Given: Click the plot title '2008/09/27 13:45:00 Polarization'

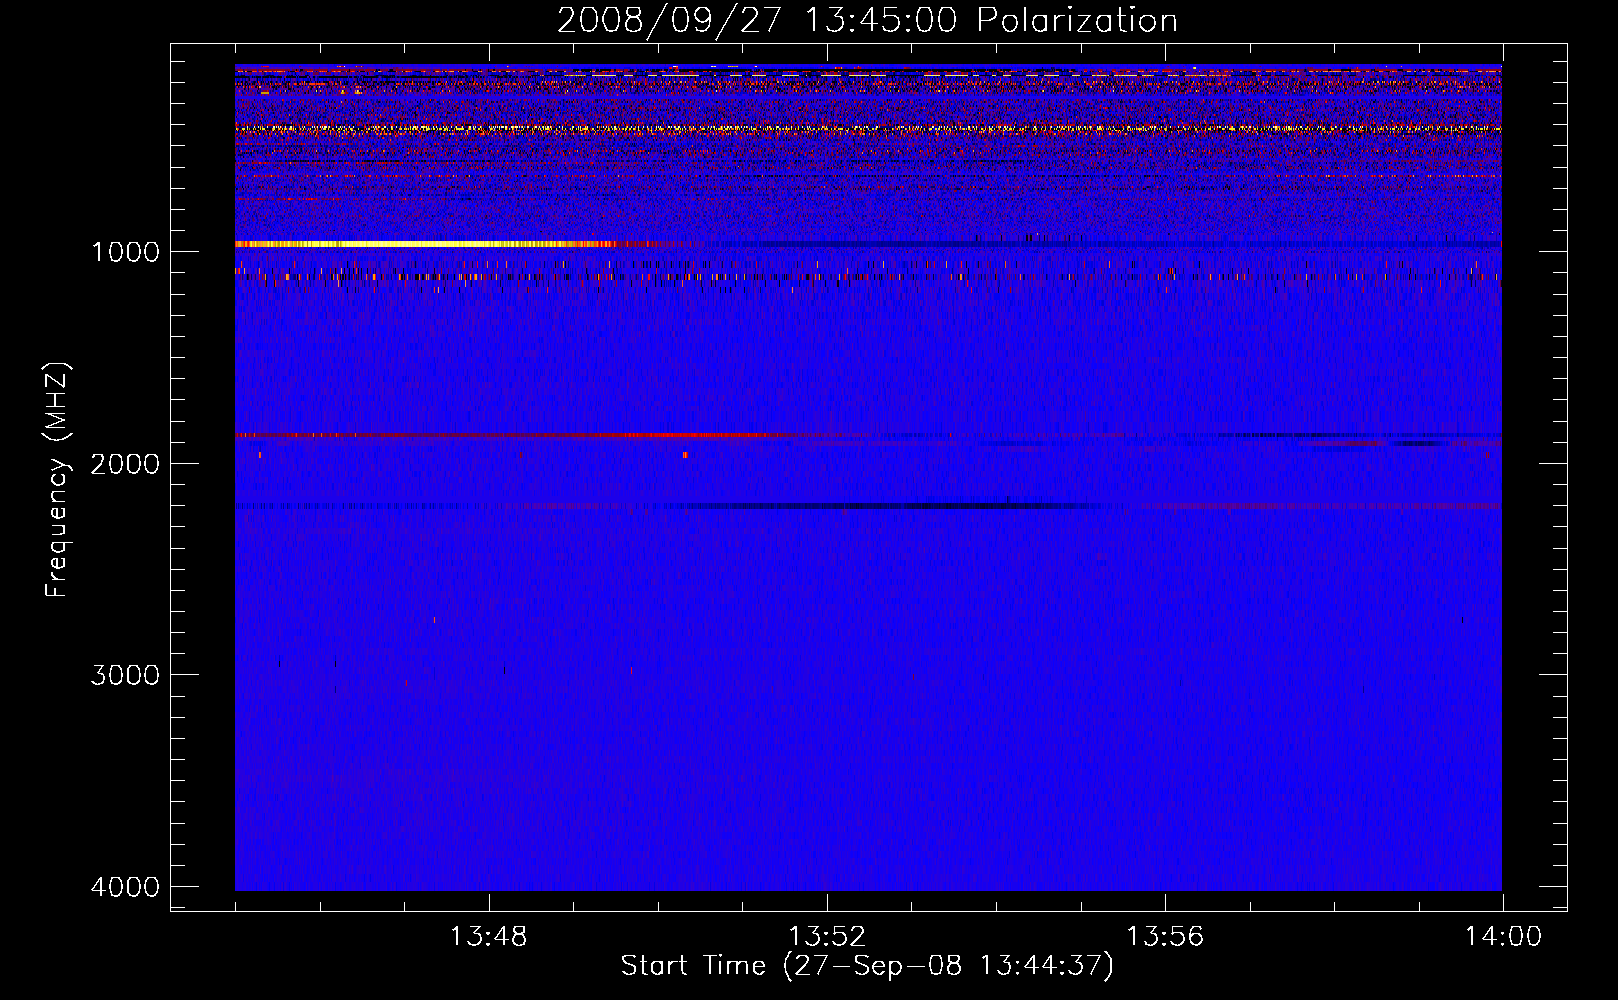Looking at the screenshot, I should pyautogui.click(x=867, y=21).
